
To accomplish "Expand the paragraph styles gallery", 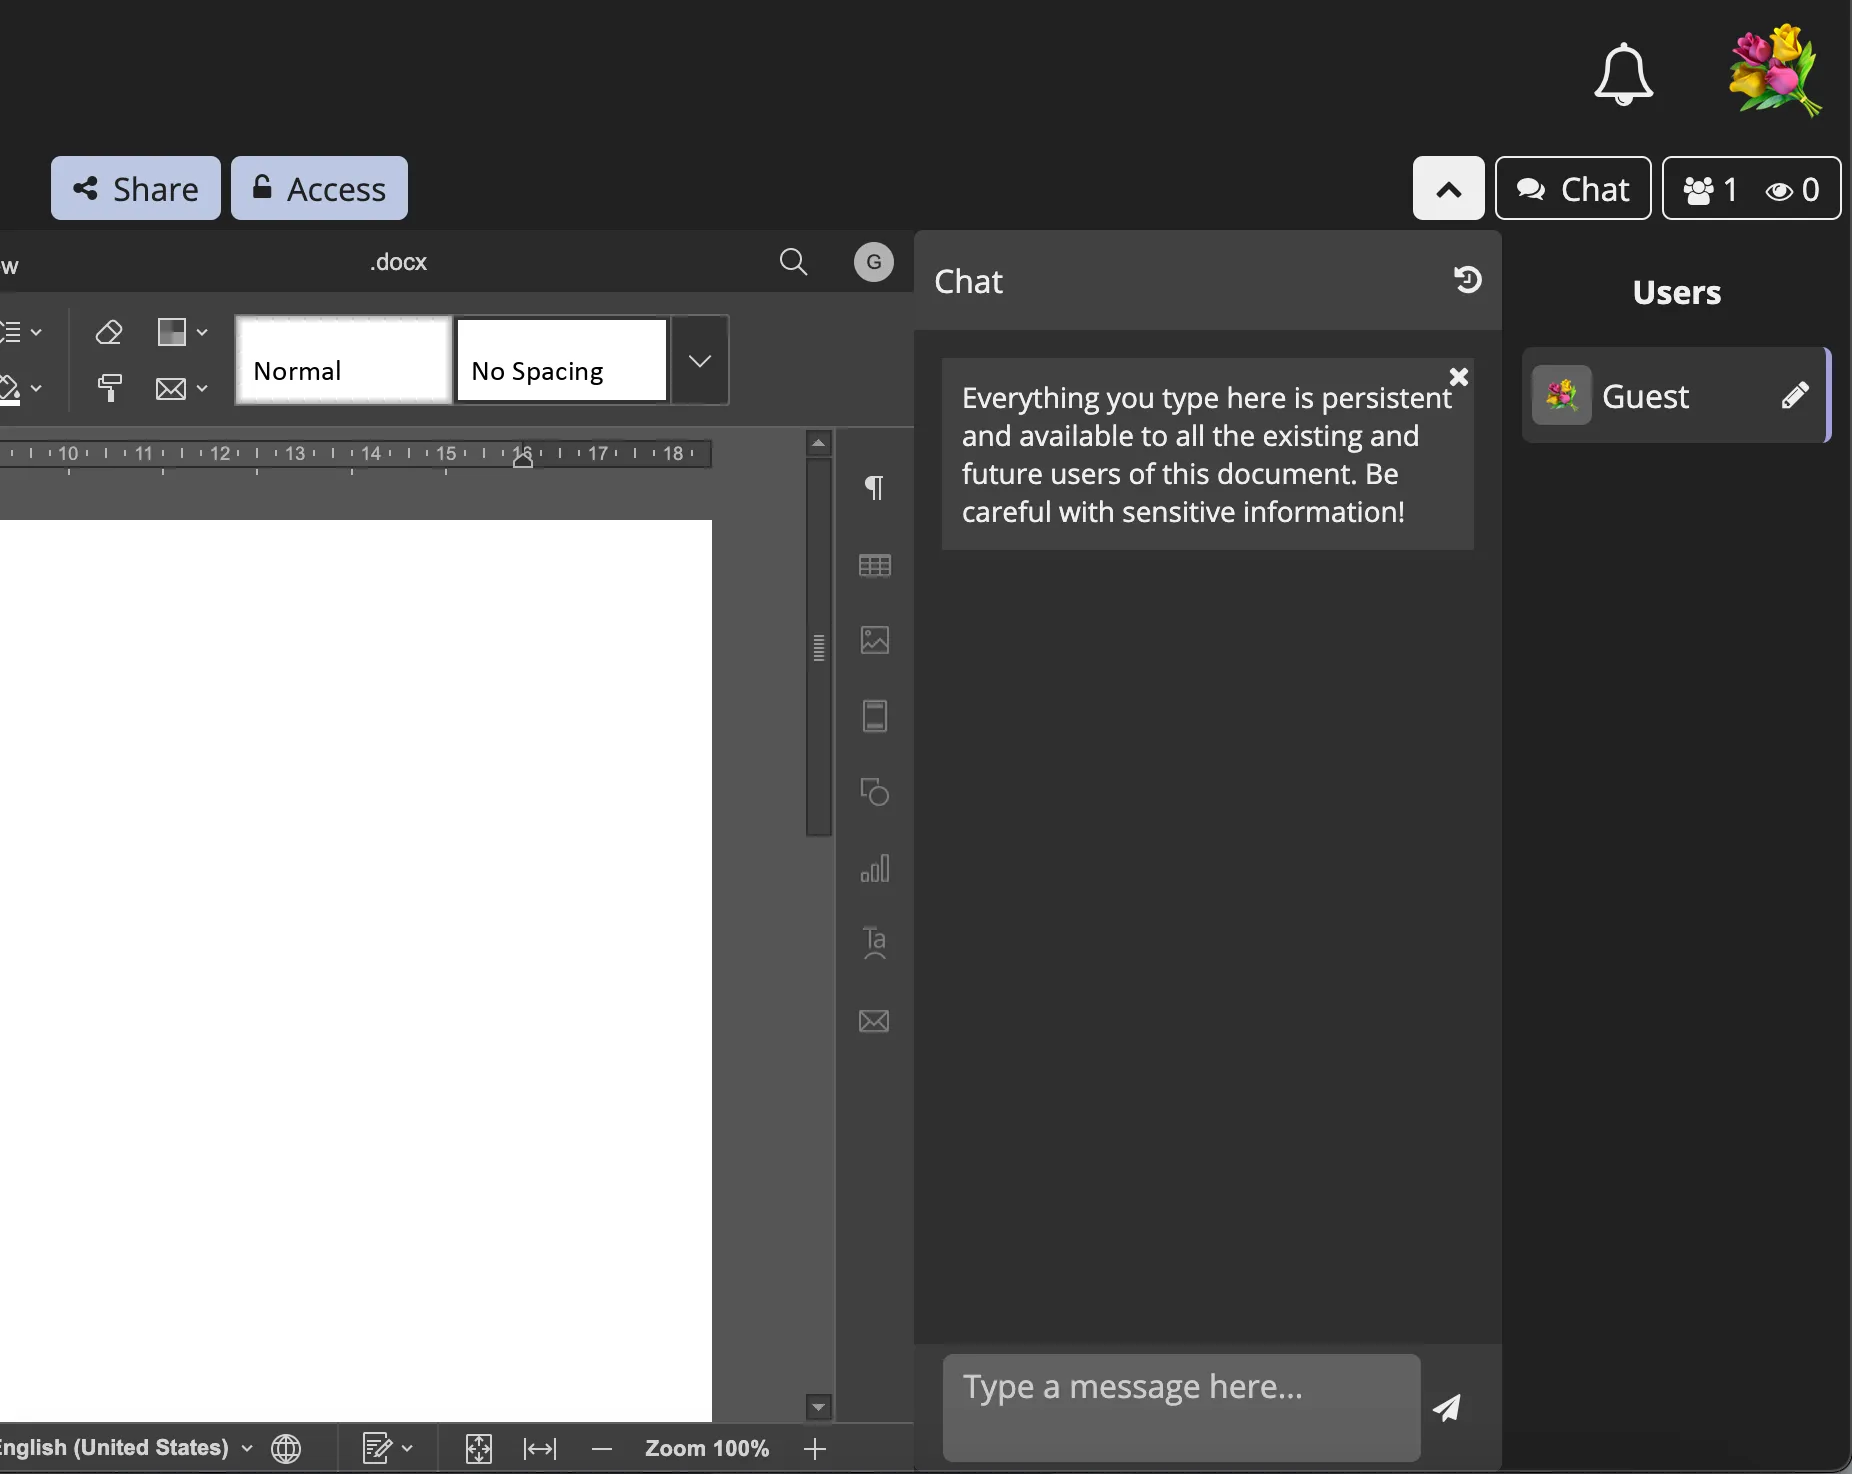I will [x=700, y=361].
